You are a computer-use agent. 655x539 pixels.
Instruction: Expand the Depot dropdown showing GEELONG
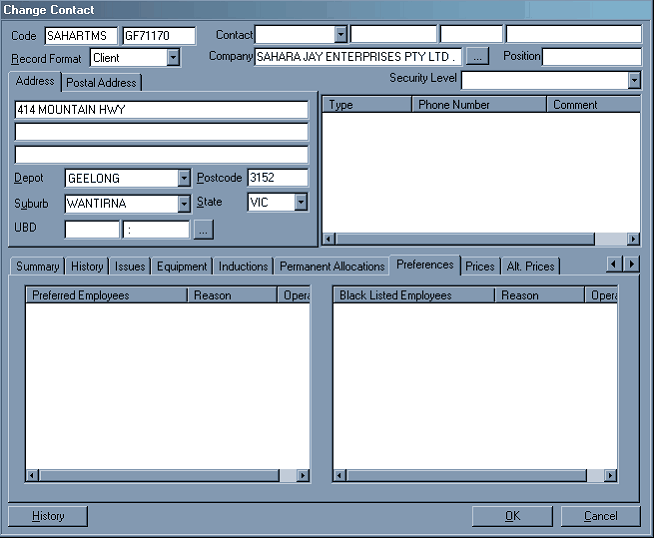pyautogui.click(x=184, y=178)
